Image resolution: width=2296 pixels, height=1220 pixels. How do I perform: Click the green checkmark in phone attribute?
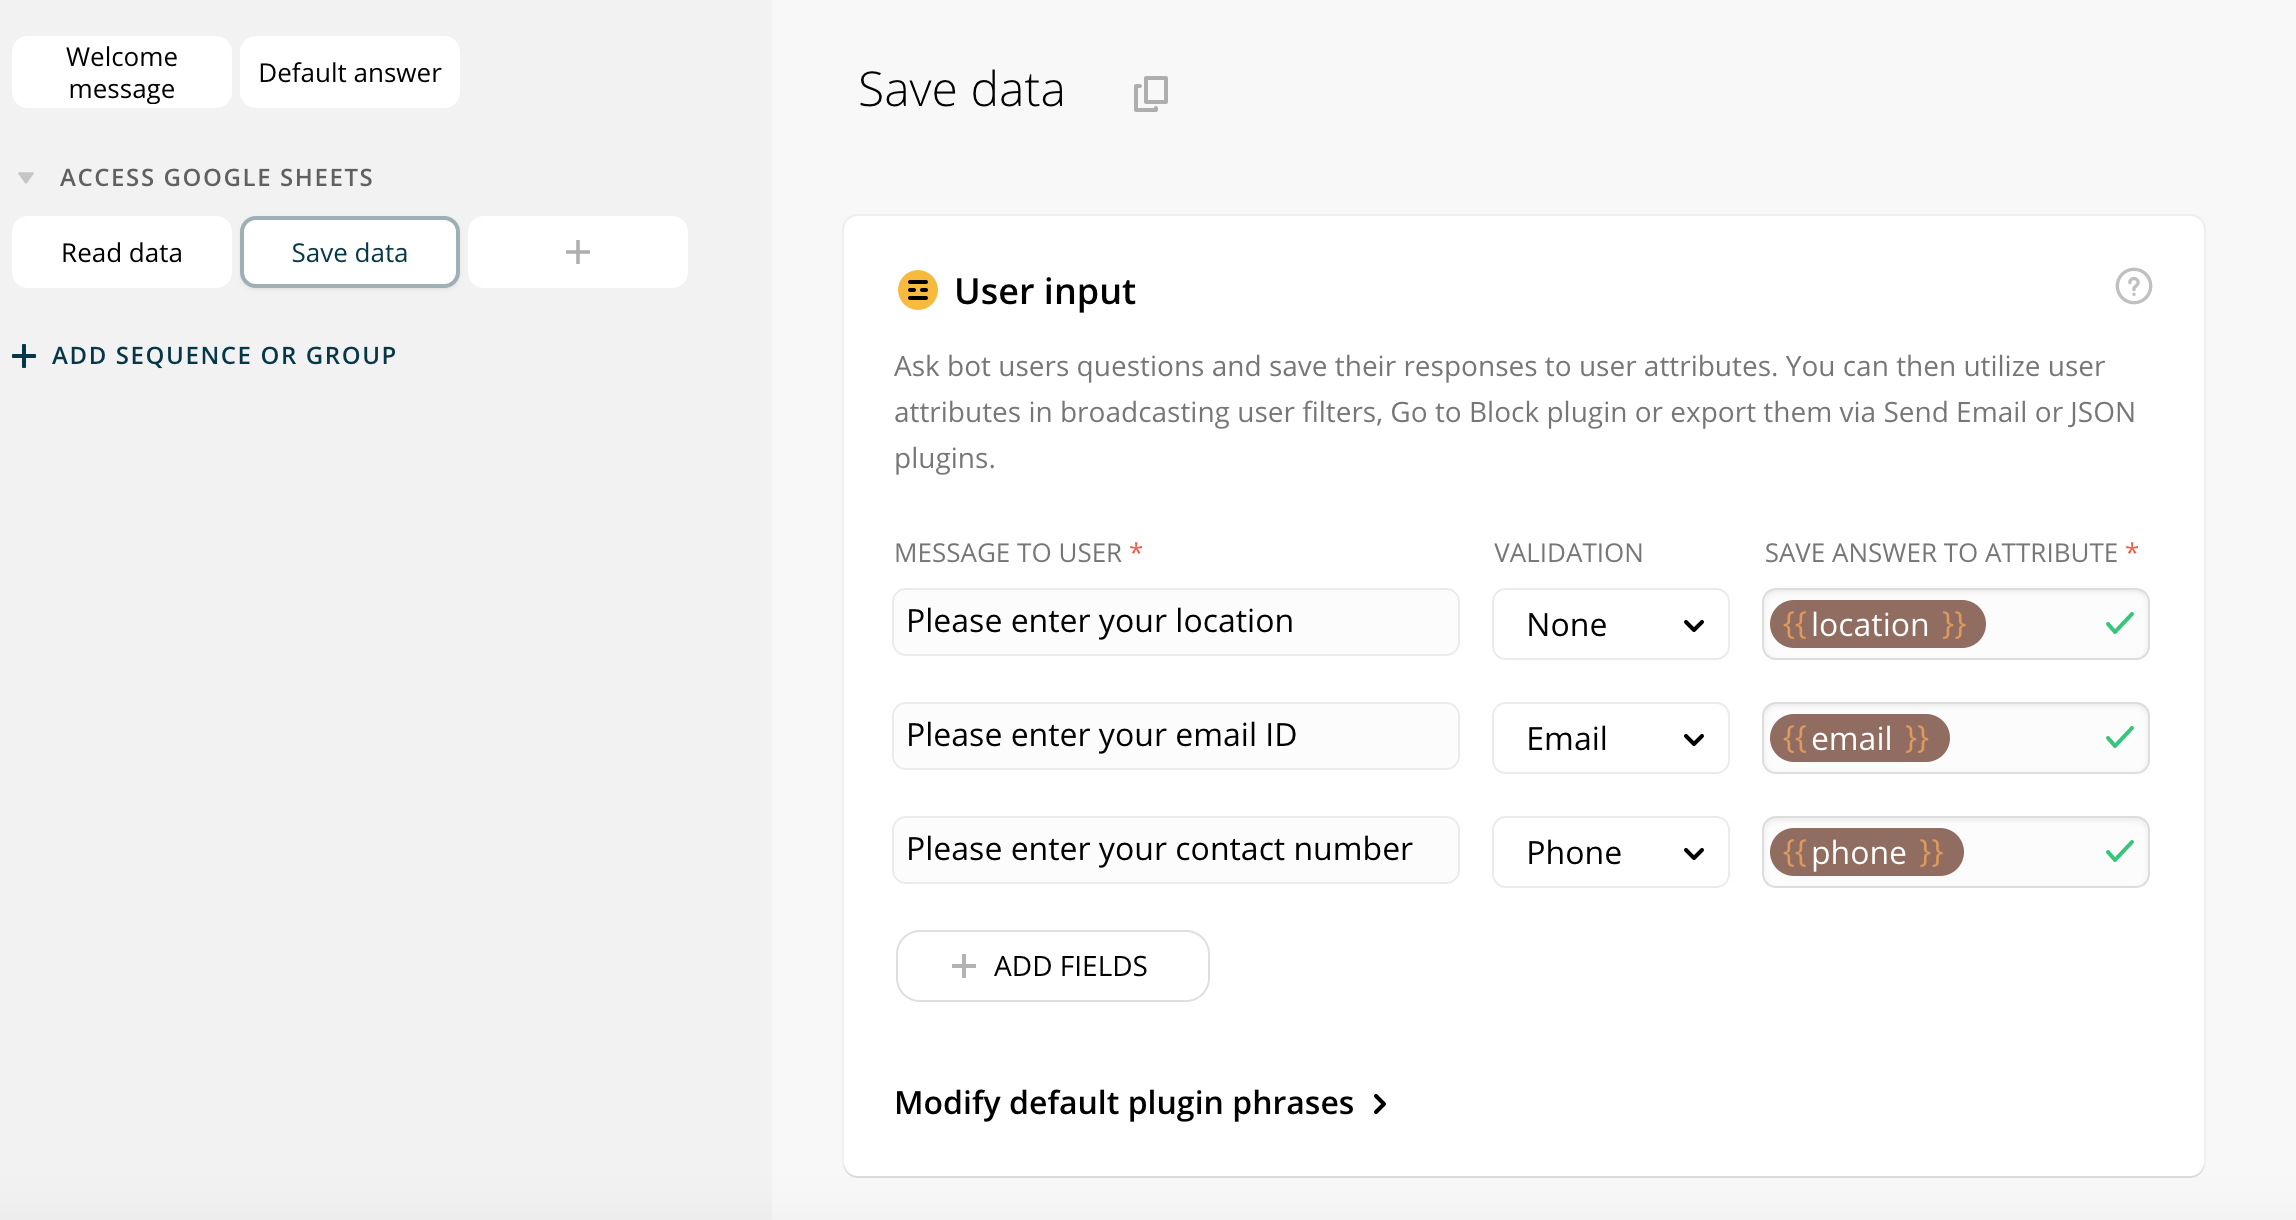(2119, 852)
